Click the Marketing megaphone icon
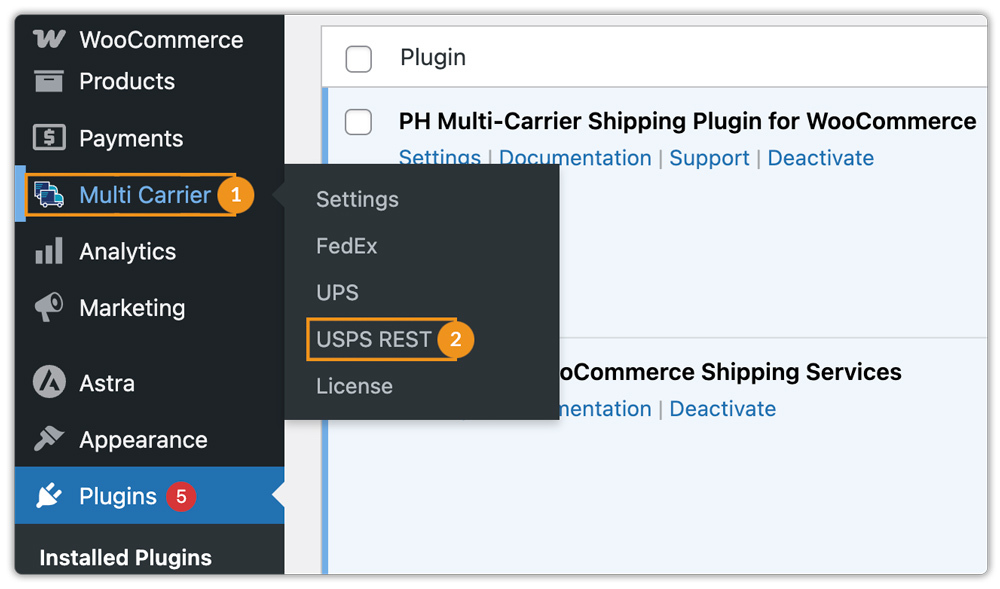The width and height of the screenshot is (1000, 589). click(49, 307)
